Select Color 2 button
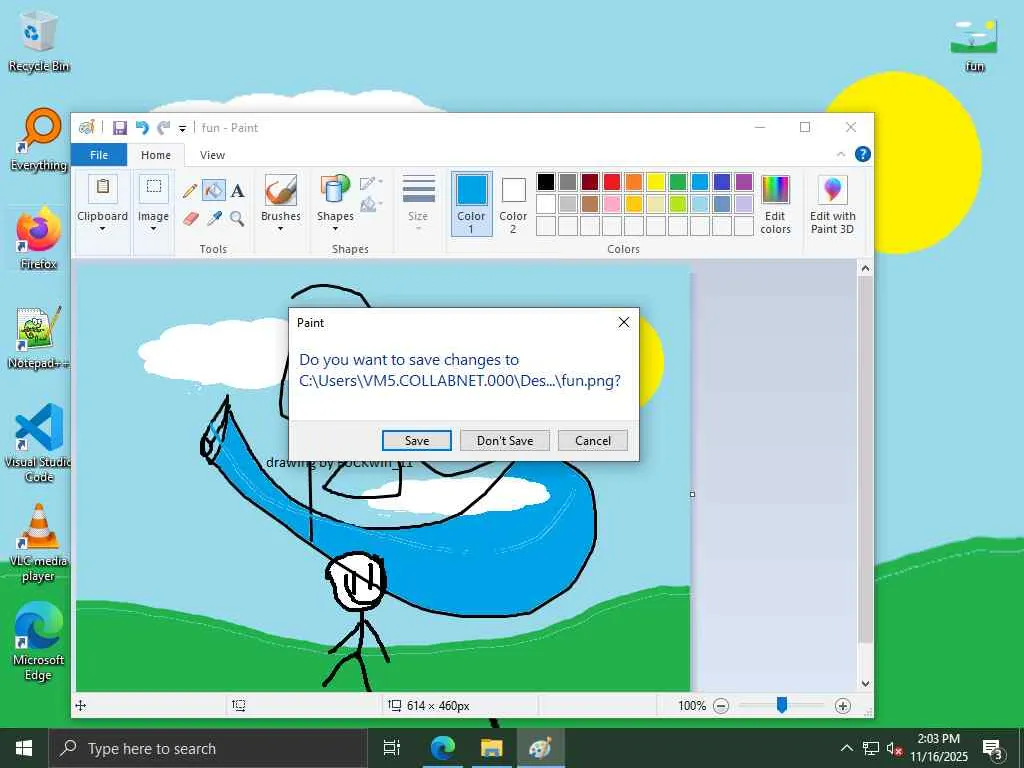Image resolution: width=1024 pixels, height=768 pixels. tap(513, 204)
